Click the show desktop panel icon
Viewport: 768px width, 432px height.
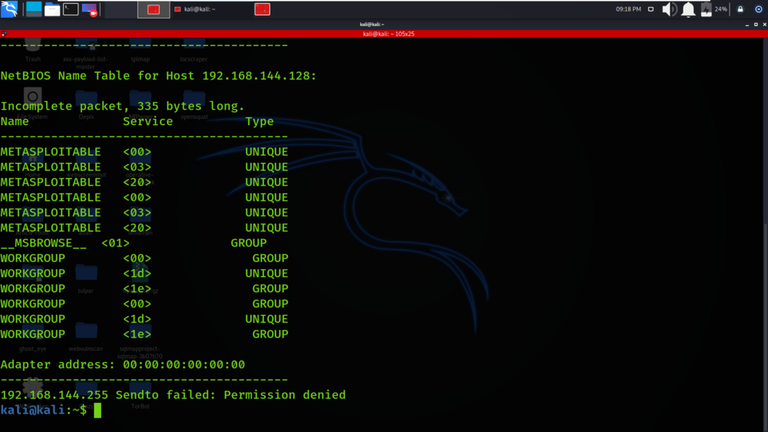pos(34,9)
